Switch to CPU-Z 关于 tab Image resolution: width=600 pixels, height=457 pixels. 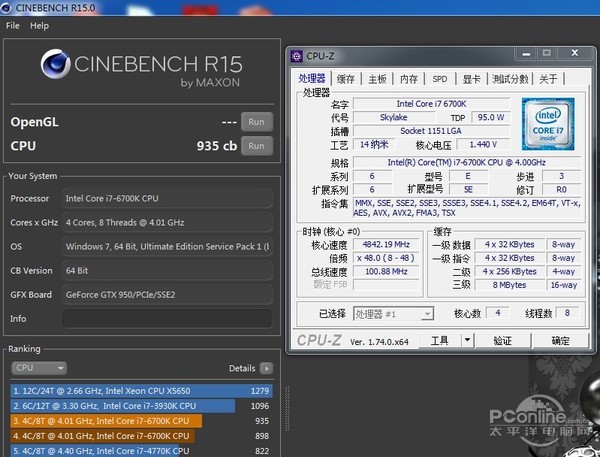[x=548, y=79]
